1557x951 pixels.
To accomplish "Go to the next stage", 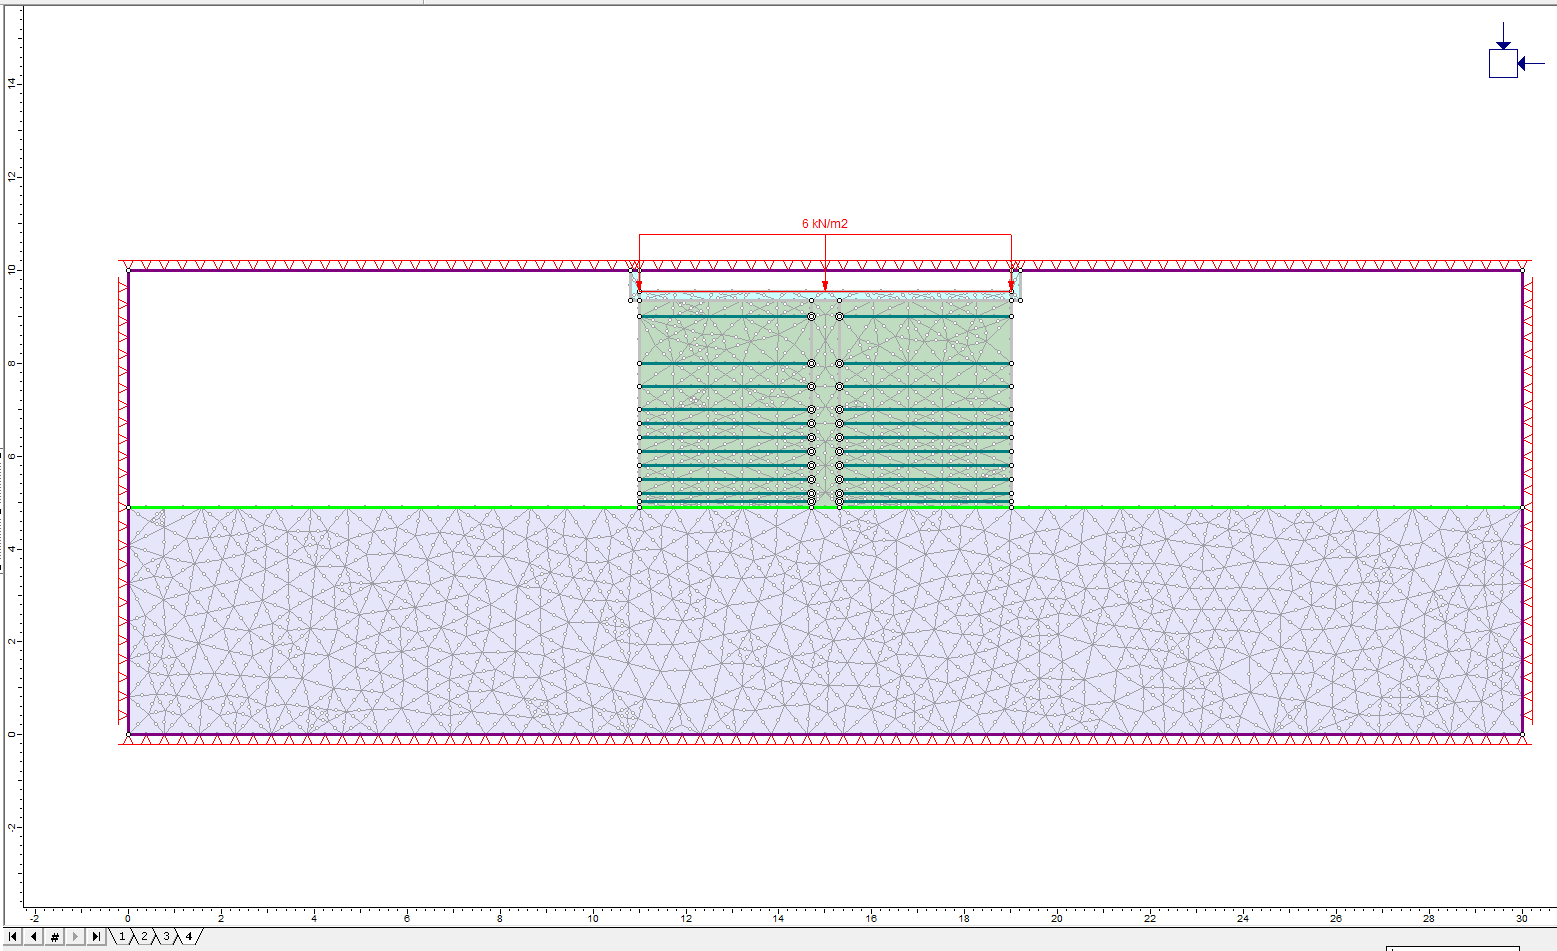I will (75, 937).
